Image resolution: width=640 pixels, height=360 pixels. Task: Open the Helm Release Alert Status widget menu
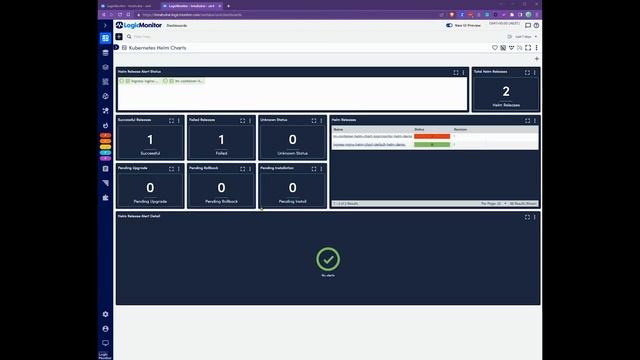coord(463,72)
